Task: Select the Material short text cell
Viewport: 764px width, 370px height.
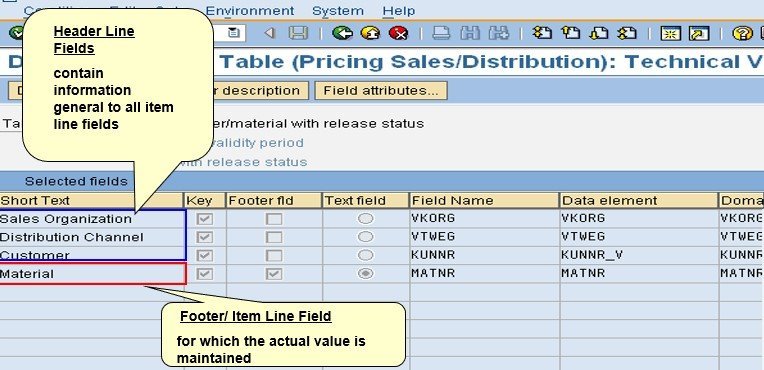Action: pos(92,274)
